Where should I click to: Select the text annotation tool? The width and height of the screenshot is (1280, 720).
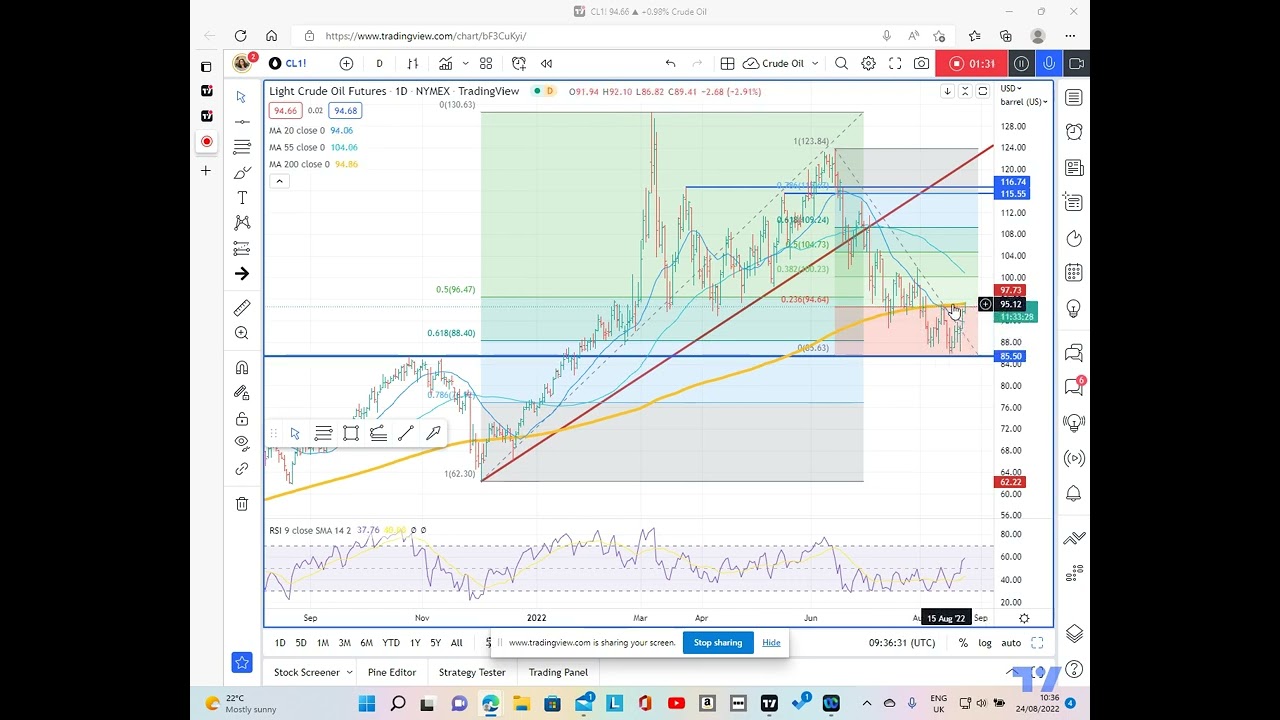click(241, 198)
